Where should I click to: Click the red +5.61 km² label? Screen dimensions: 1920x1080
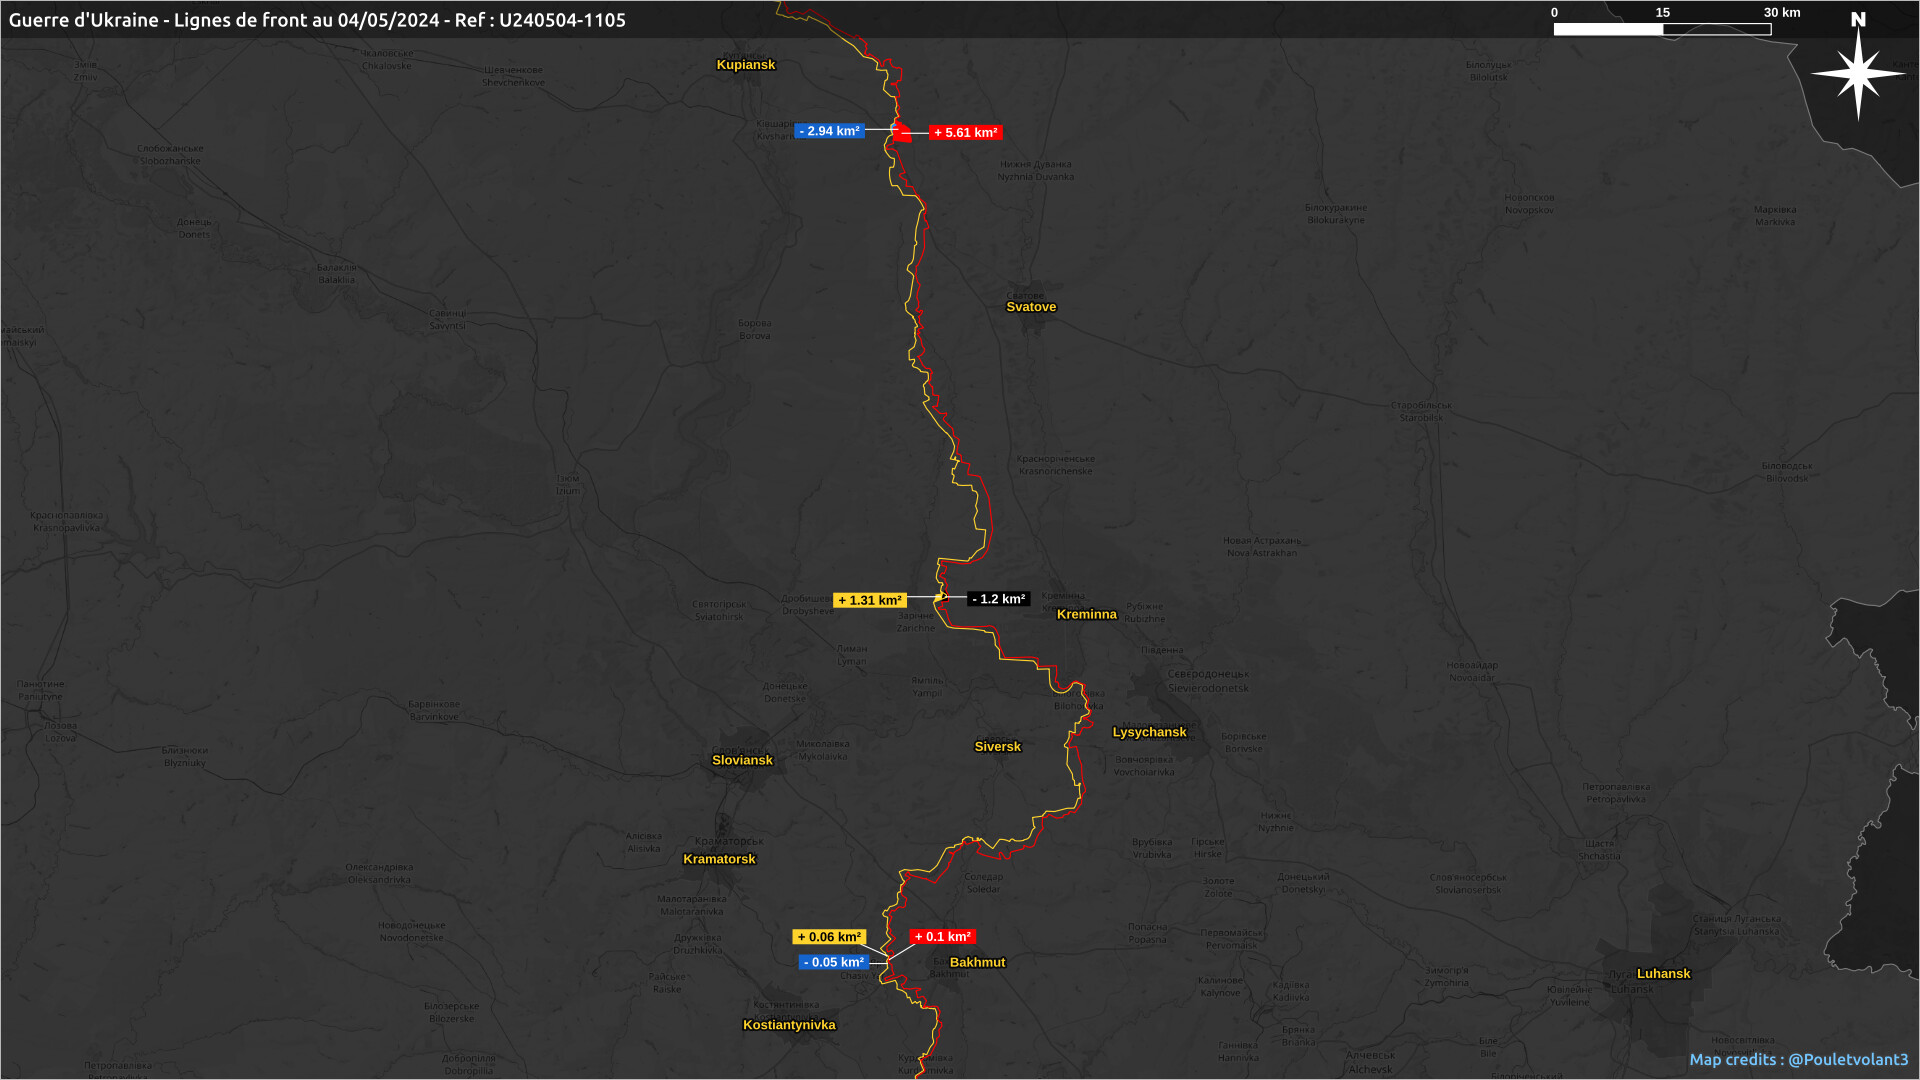[x=965, y=132]
